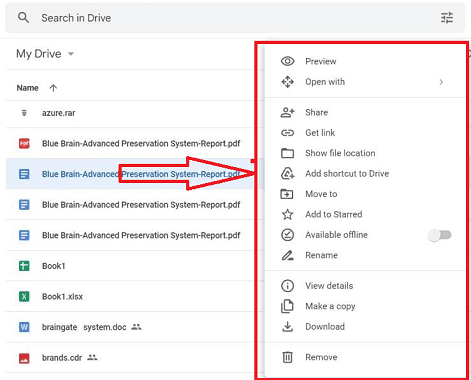Expand the My Drive dropdown arrow
This screenshot has height=380, width=471.
click(x=71, y=53)
